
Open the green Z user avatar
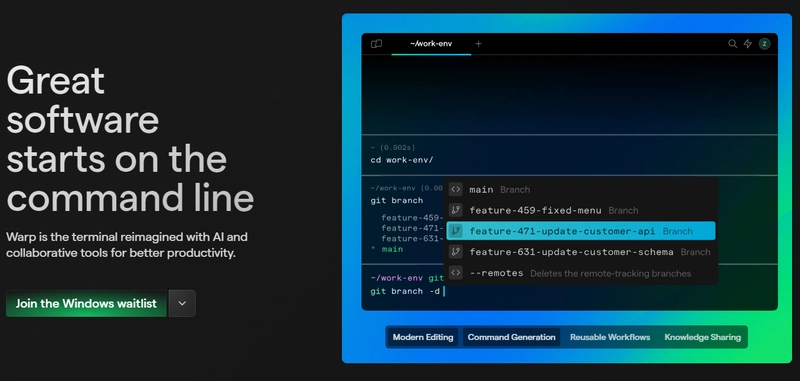(764, 44)
